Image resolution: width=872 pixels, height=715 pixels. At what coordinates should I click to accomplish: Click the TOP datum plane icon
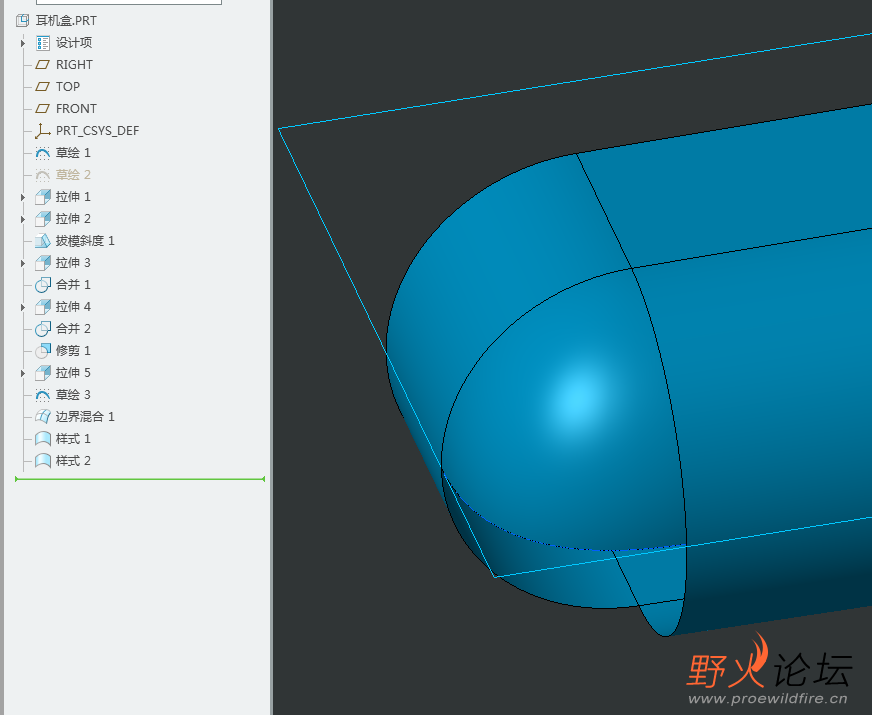43,87
